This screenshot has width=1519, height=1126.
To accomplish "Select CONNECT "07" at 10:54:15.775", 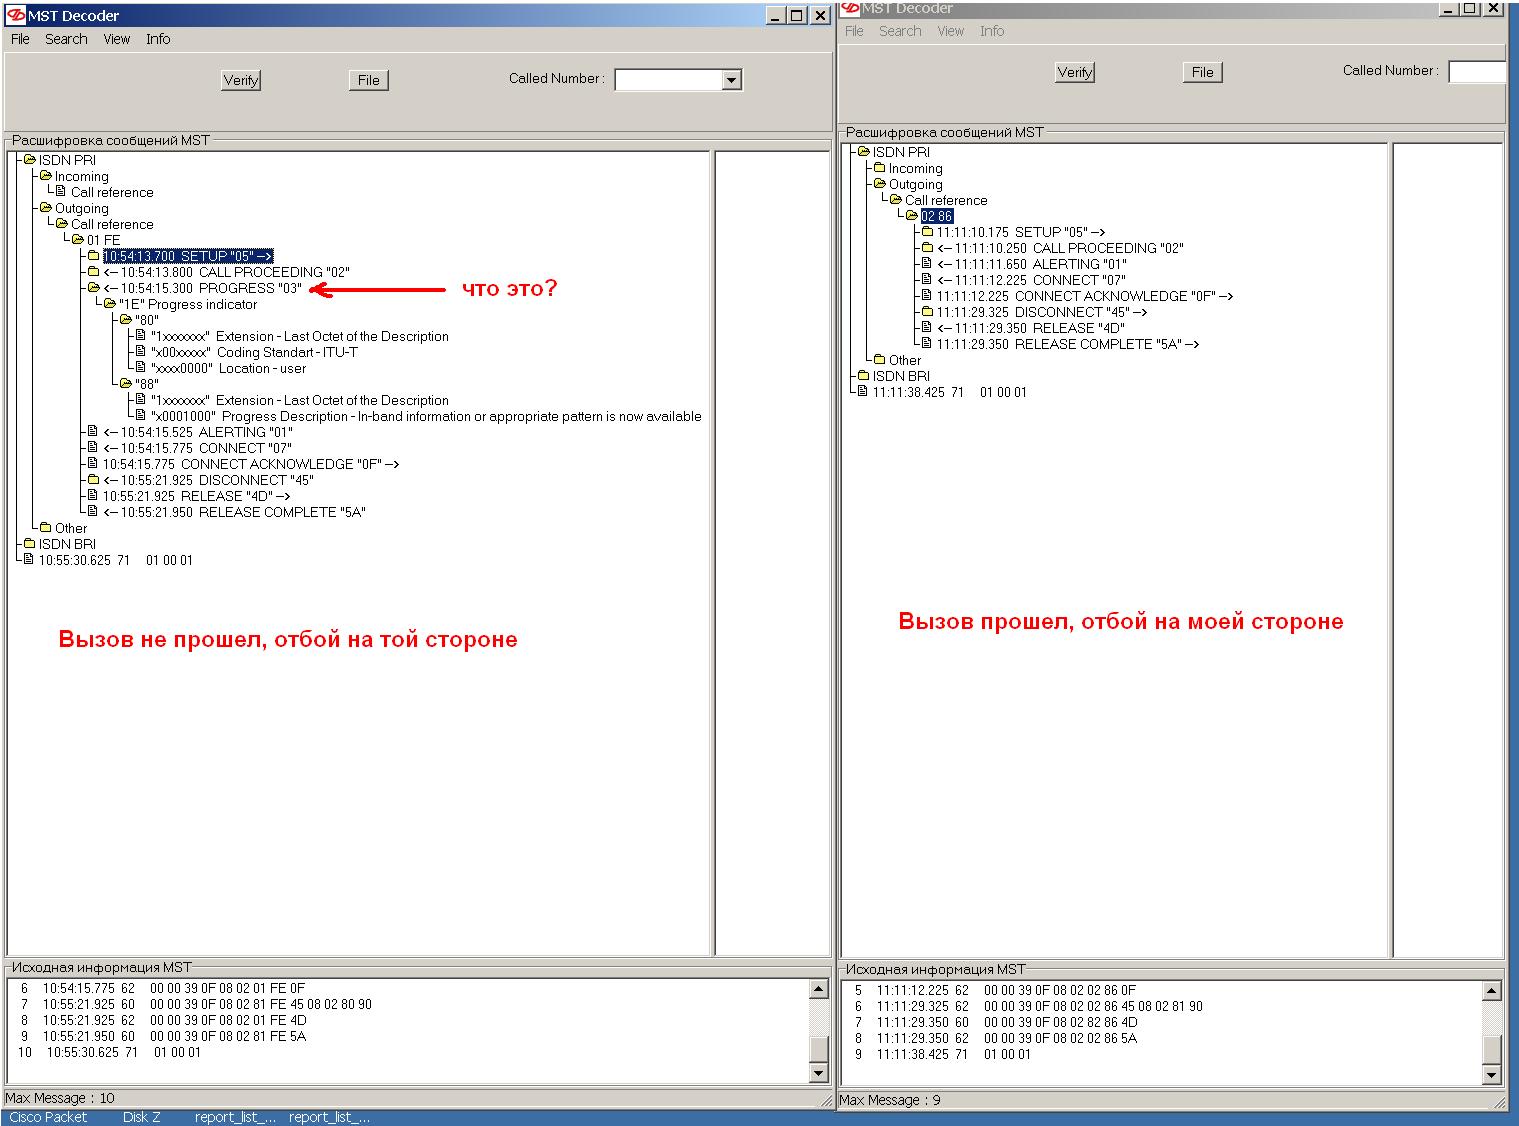I will pos(197,448).
